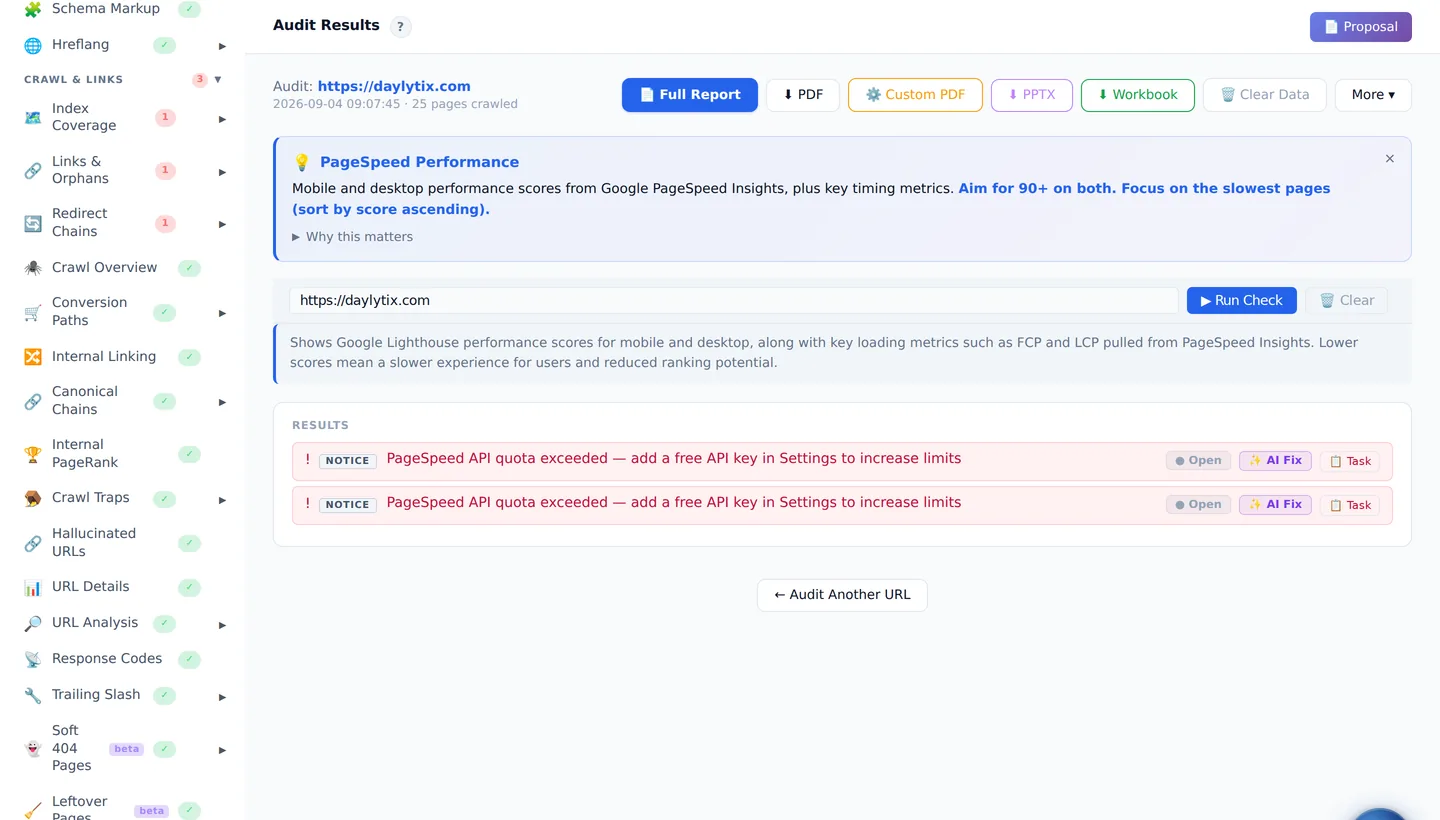
Task: Open the daylytix.com audit link
Action: tap(394, 87)
